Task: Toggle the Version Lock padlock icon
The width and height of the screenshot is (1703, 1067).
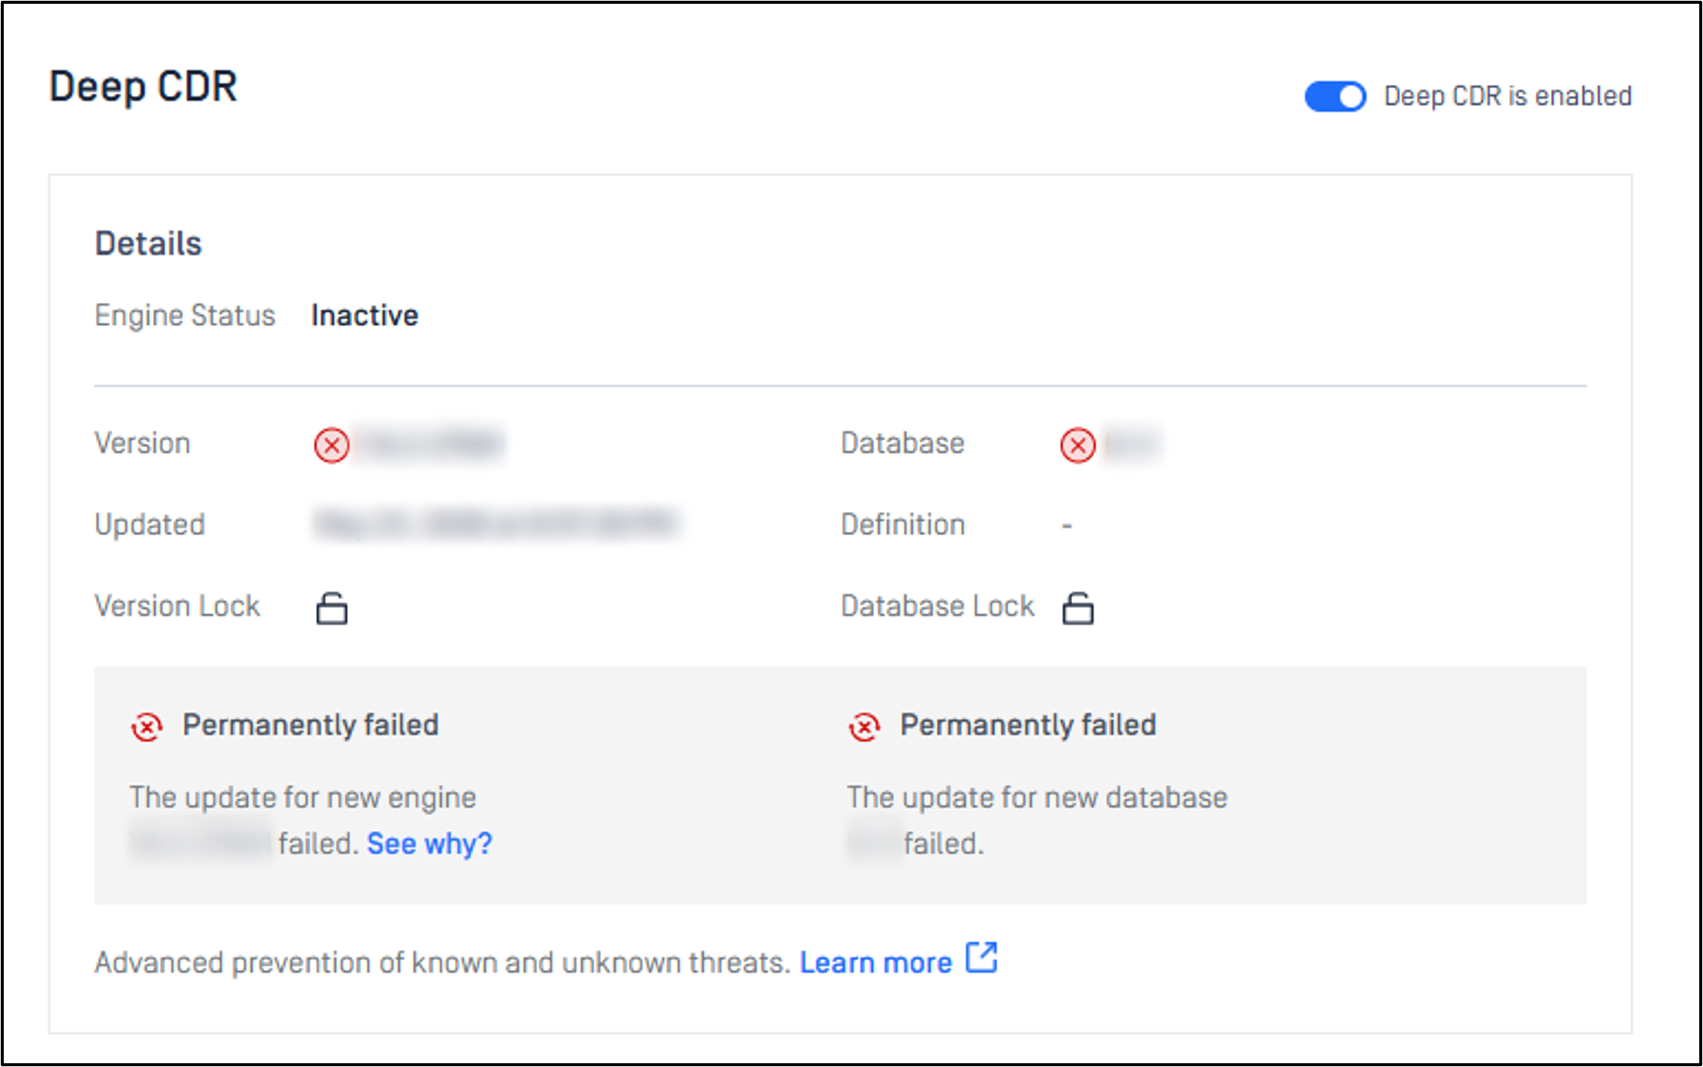Action: click(x=332, y=608)
